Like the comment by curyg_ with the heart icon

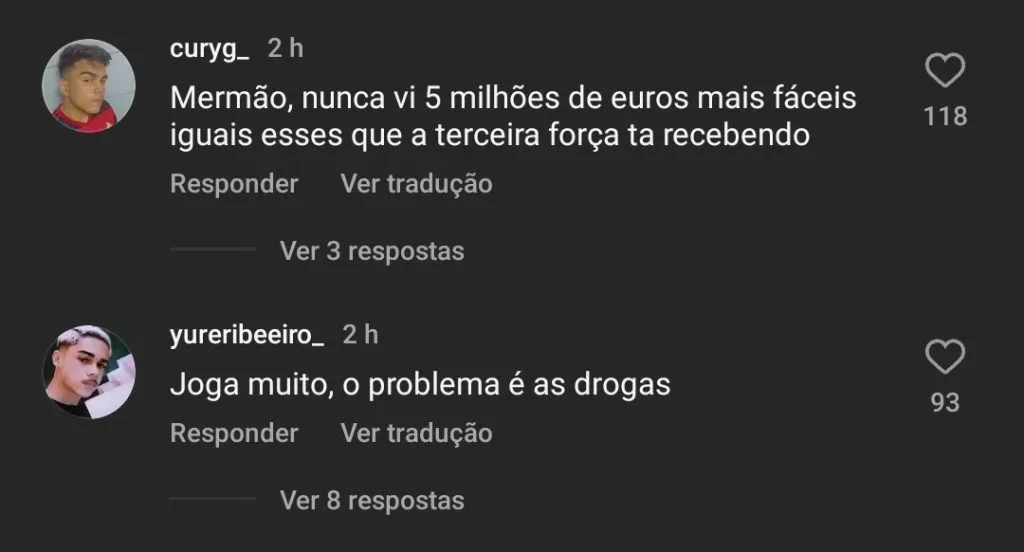pos(945,70)
